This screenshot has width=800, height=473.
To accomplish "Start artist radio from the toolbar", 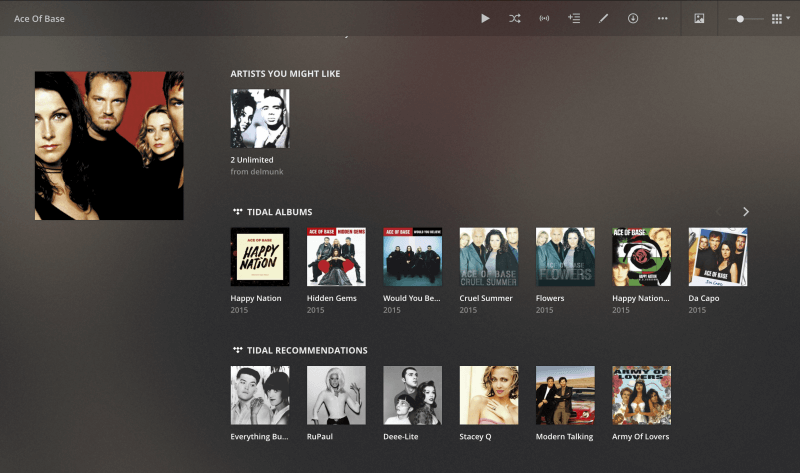I will 544,18.
